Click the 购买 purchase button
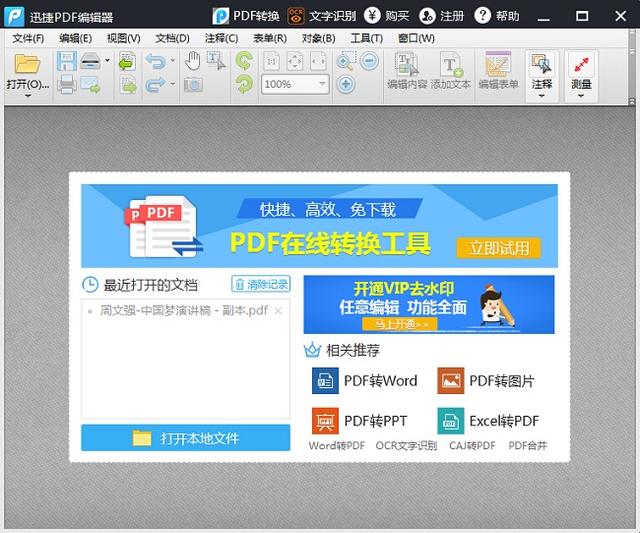The width and height of the screenshot is (640, 533). click(x=387, y=16)
